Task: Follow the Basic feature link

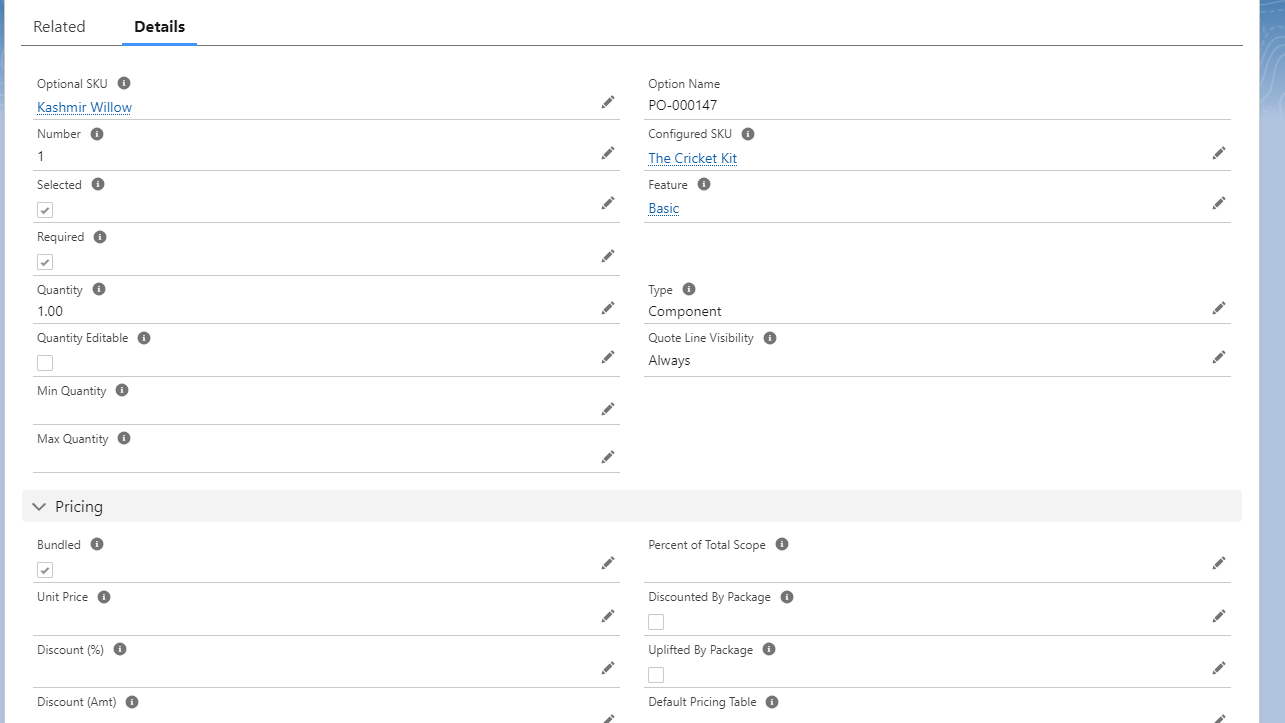Action: pyautogui.click(x=663, y=208)
